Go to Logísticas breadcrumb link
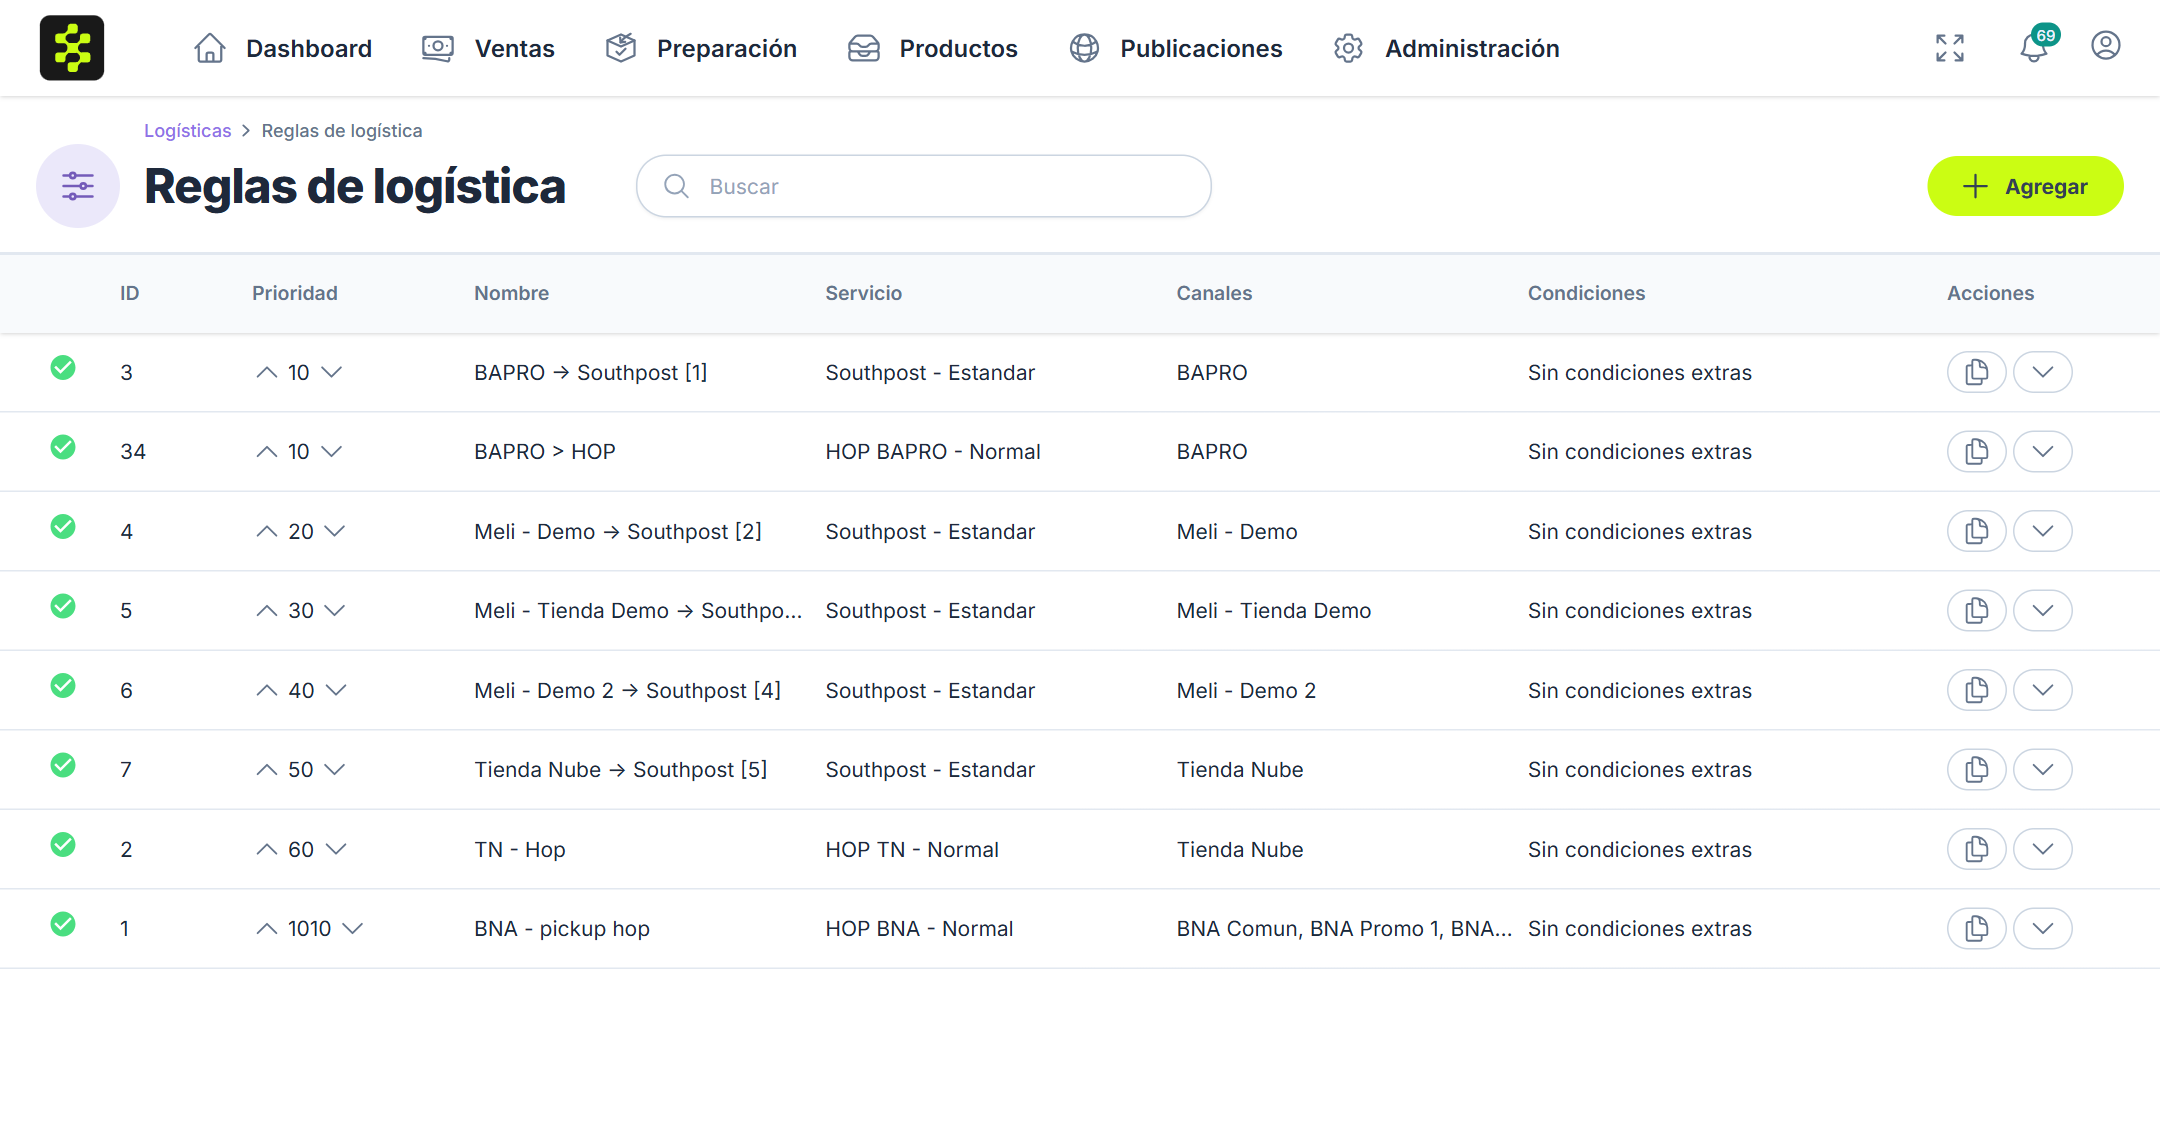The width and height of the screenshot is (2160, 1140). [187, 130]
